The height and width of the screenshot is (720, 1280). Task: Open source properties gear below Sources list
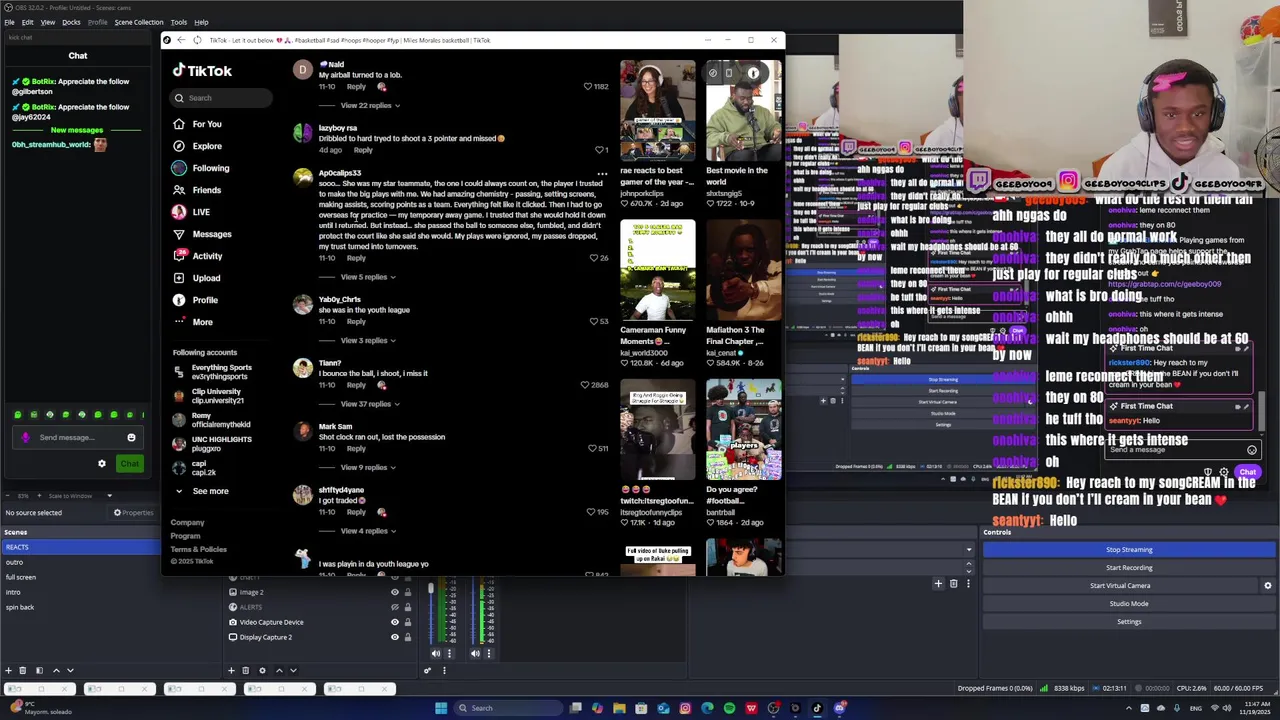click(x=262, y=670)
